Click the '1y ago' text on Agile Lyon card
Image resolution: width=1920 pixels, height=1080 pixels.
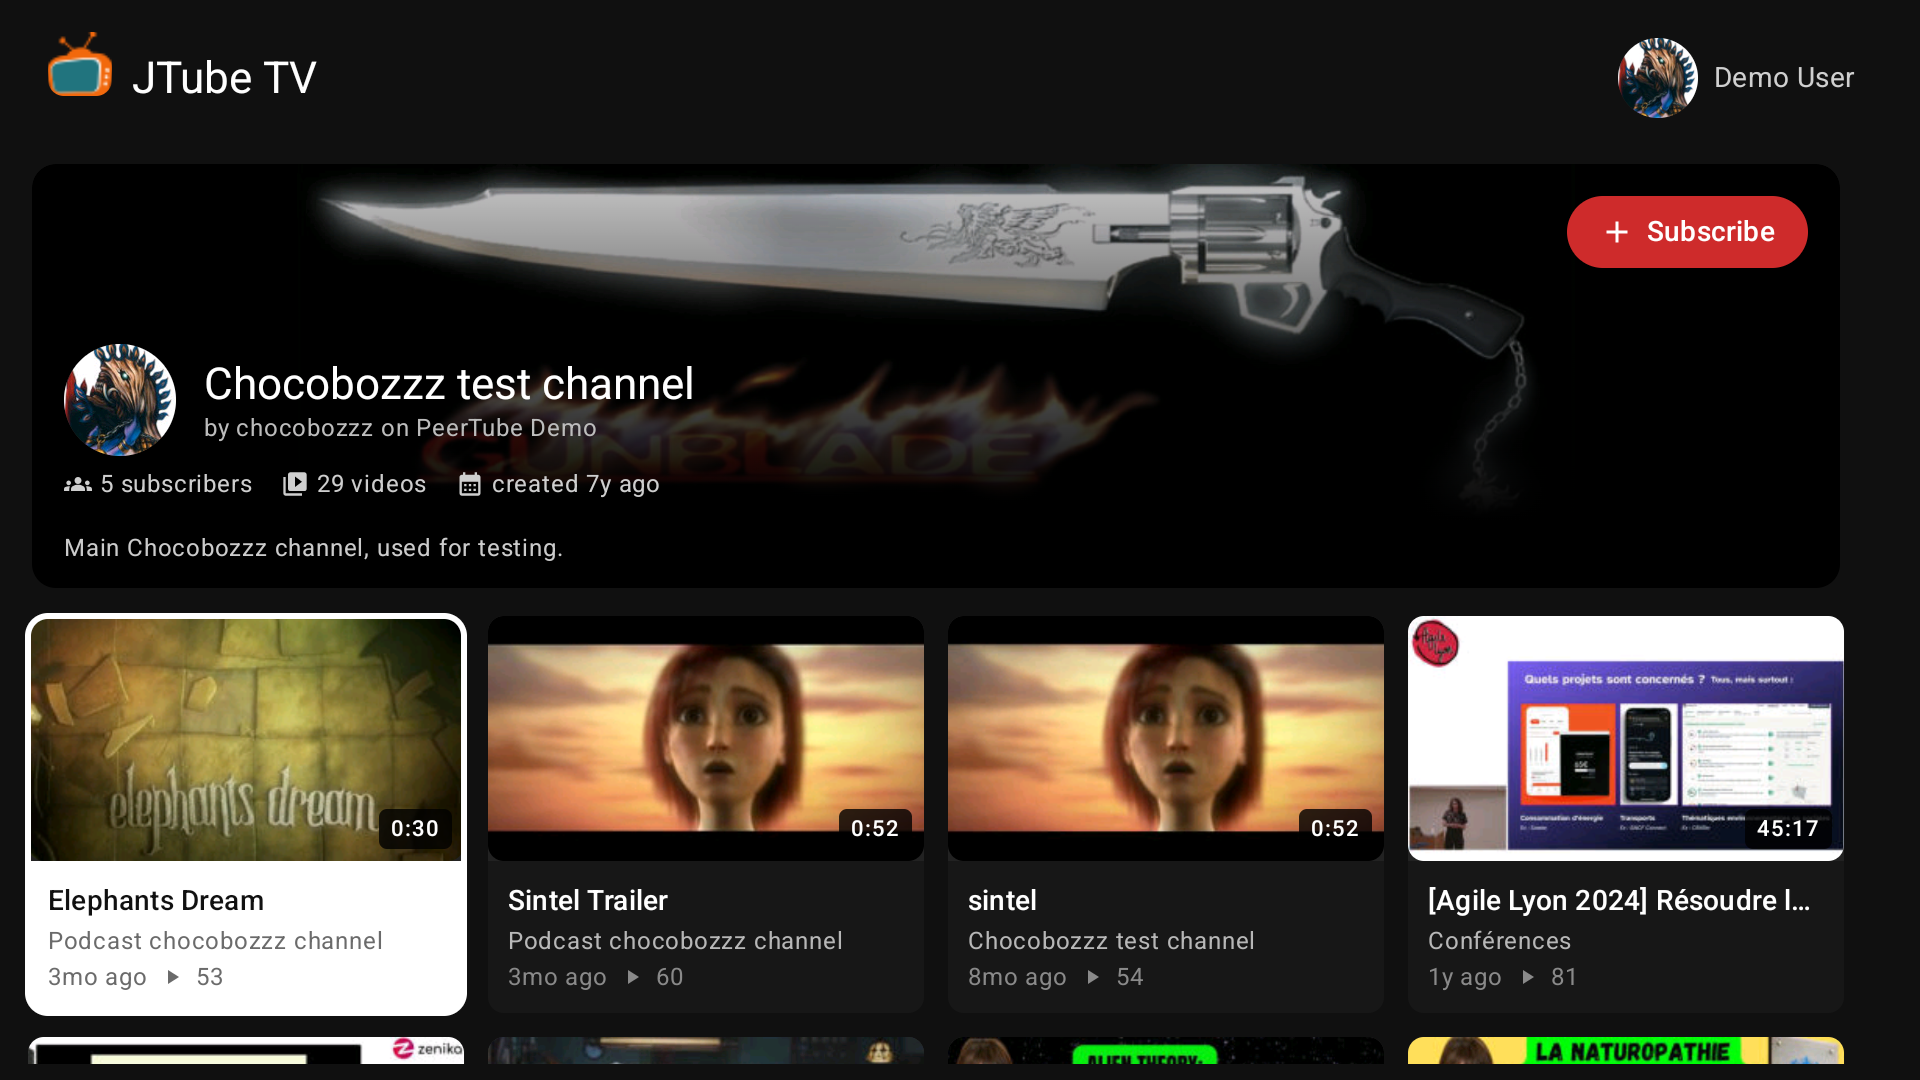click(x=1464, y=977)
